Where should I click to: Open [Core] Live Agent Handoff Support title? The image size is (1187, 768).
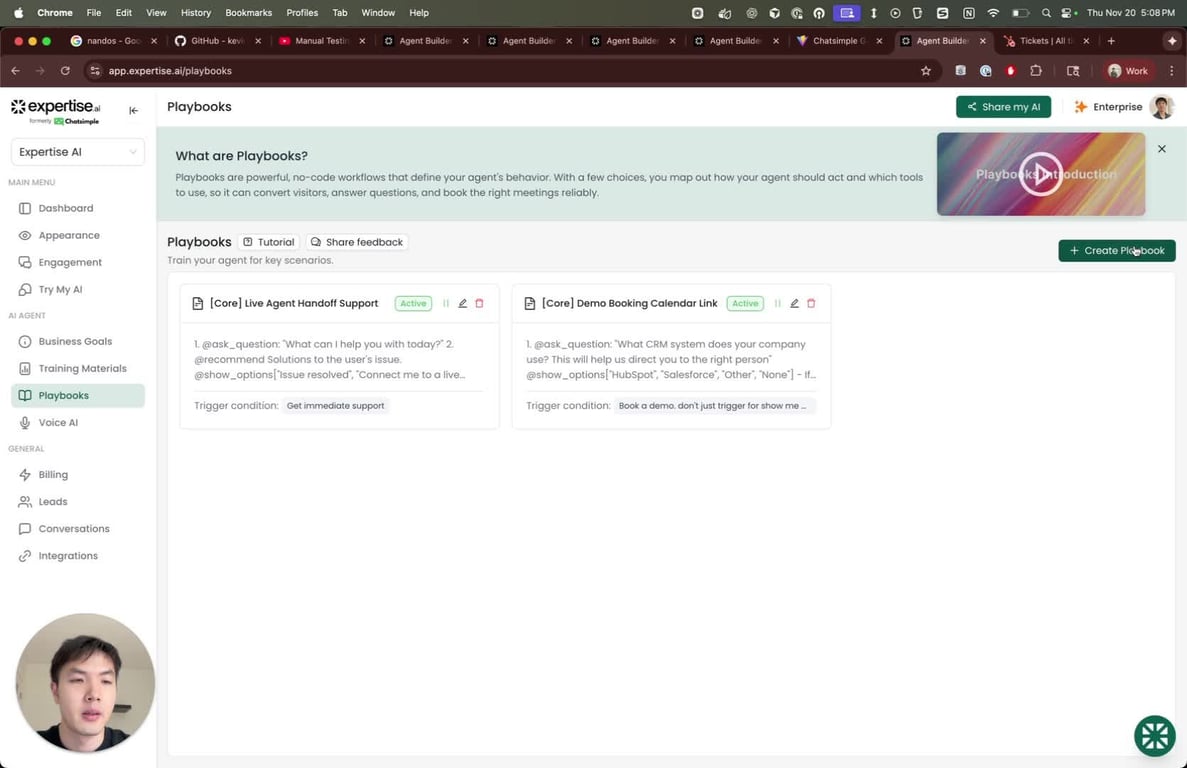coord(294,303)
